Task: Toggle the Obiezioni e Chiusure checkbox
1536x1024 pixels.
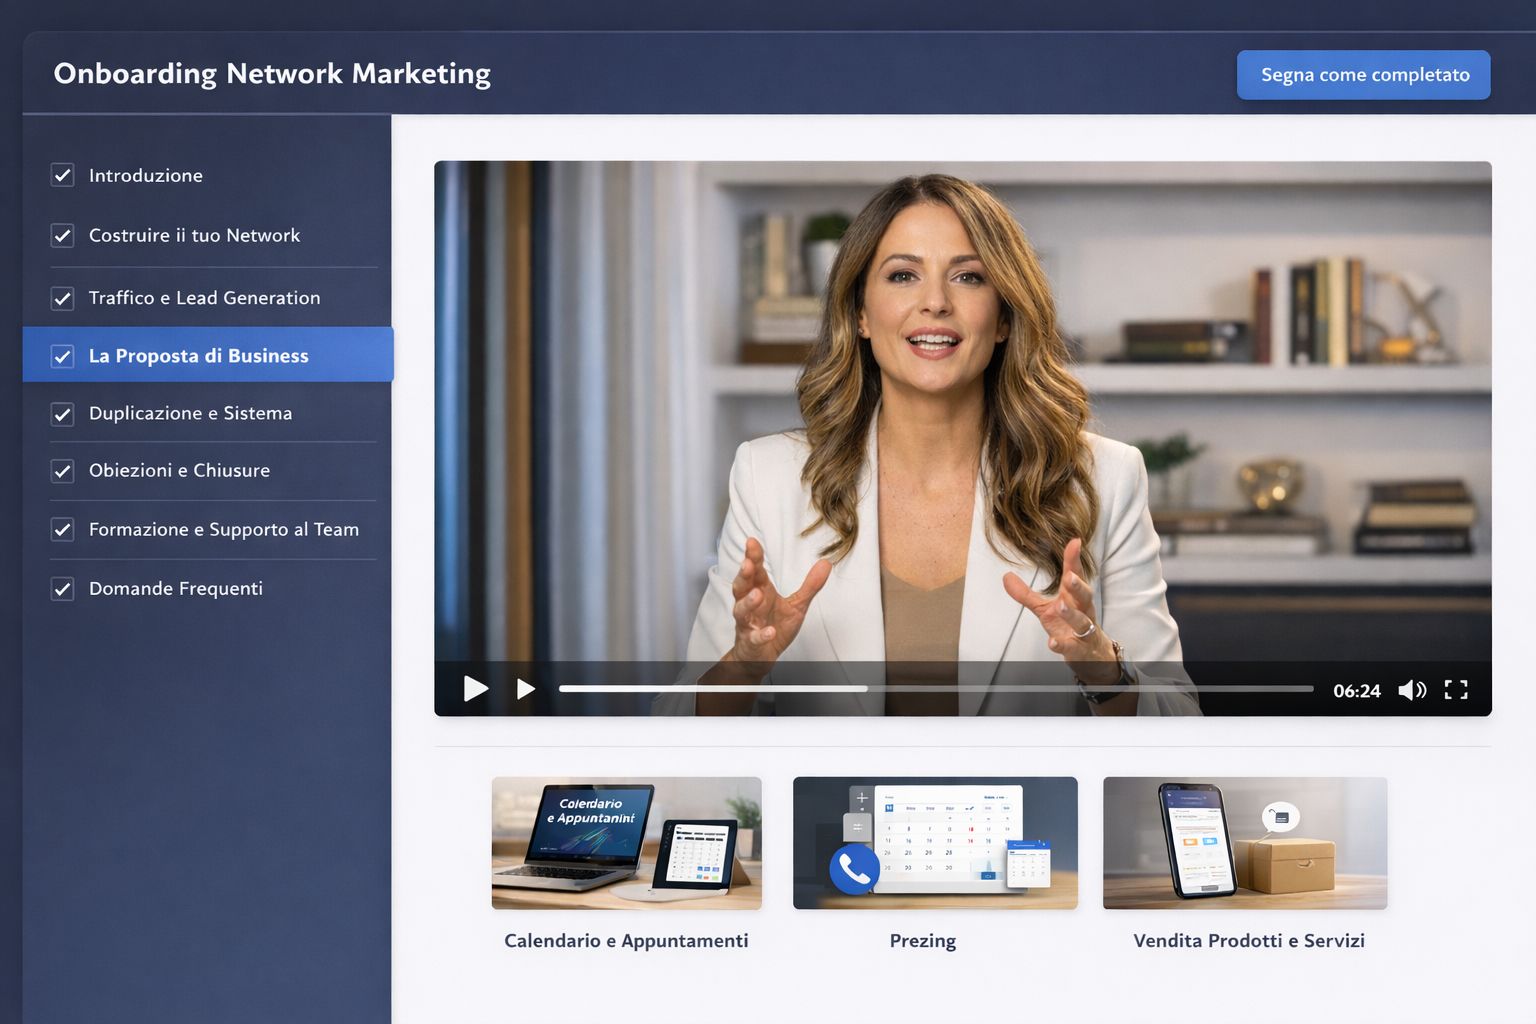Action: click(x=63, y=471)
